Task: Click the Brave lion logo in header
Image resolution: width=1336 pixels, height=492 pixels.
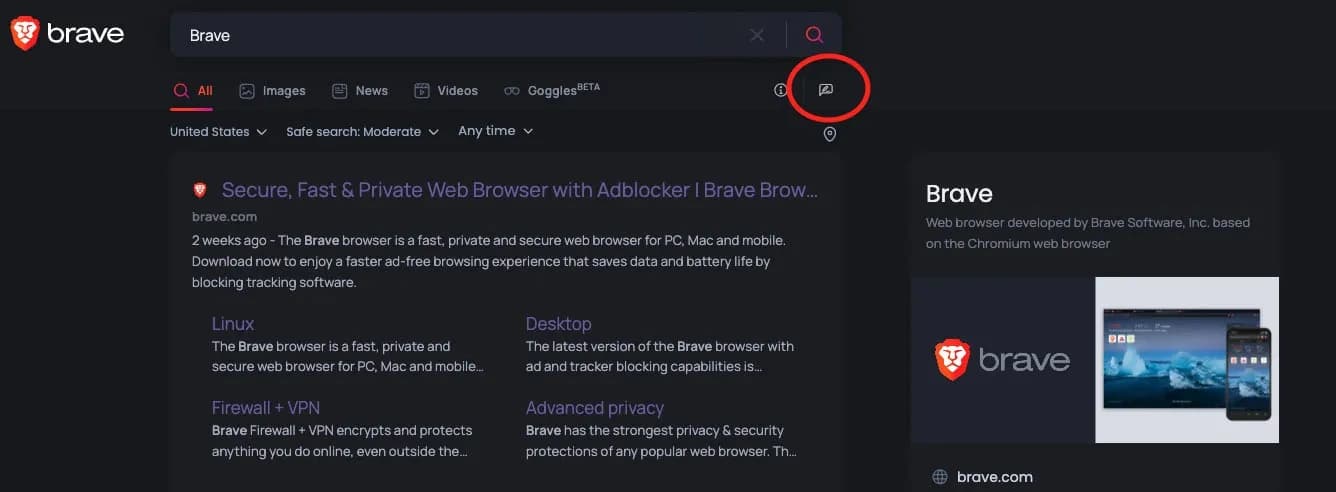Action: tap(67, 34)
